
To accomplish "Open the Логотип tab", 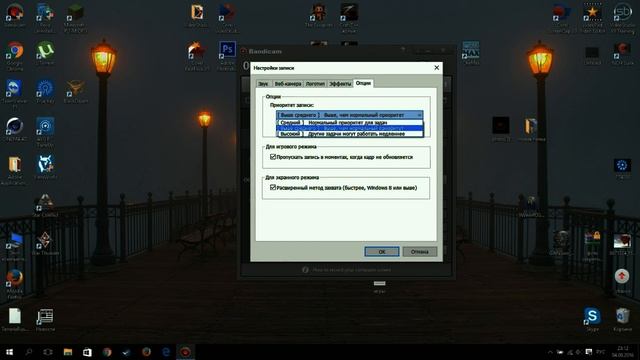I will tap(315, 84).
